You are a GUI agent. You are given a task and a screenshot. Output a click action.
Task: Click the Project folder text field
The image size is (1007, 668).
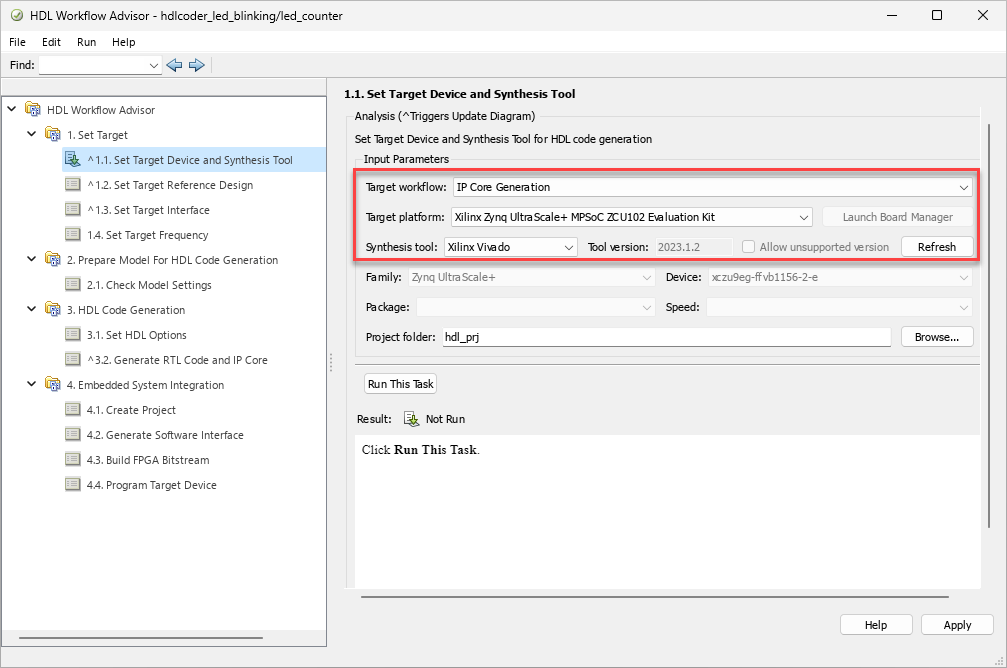(666, 338)
